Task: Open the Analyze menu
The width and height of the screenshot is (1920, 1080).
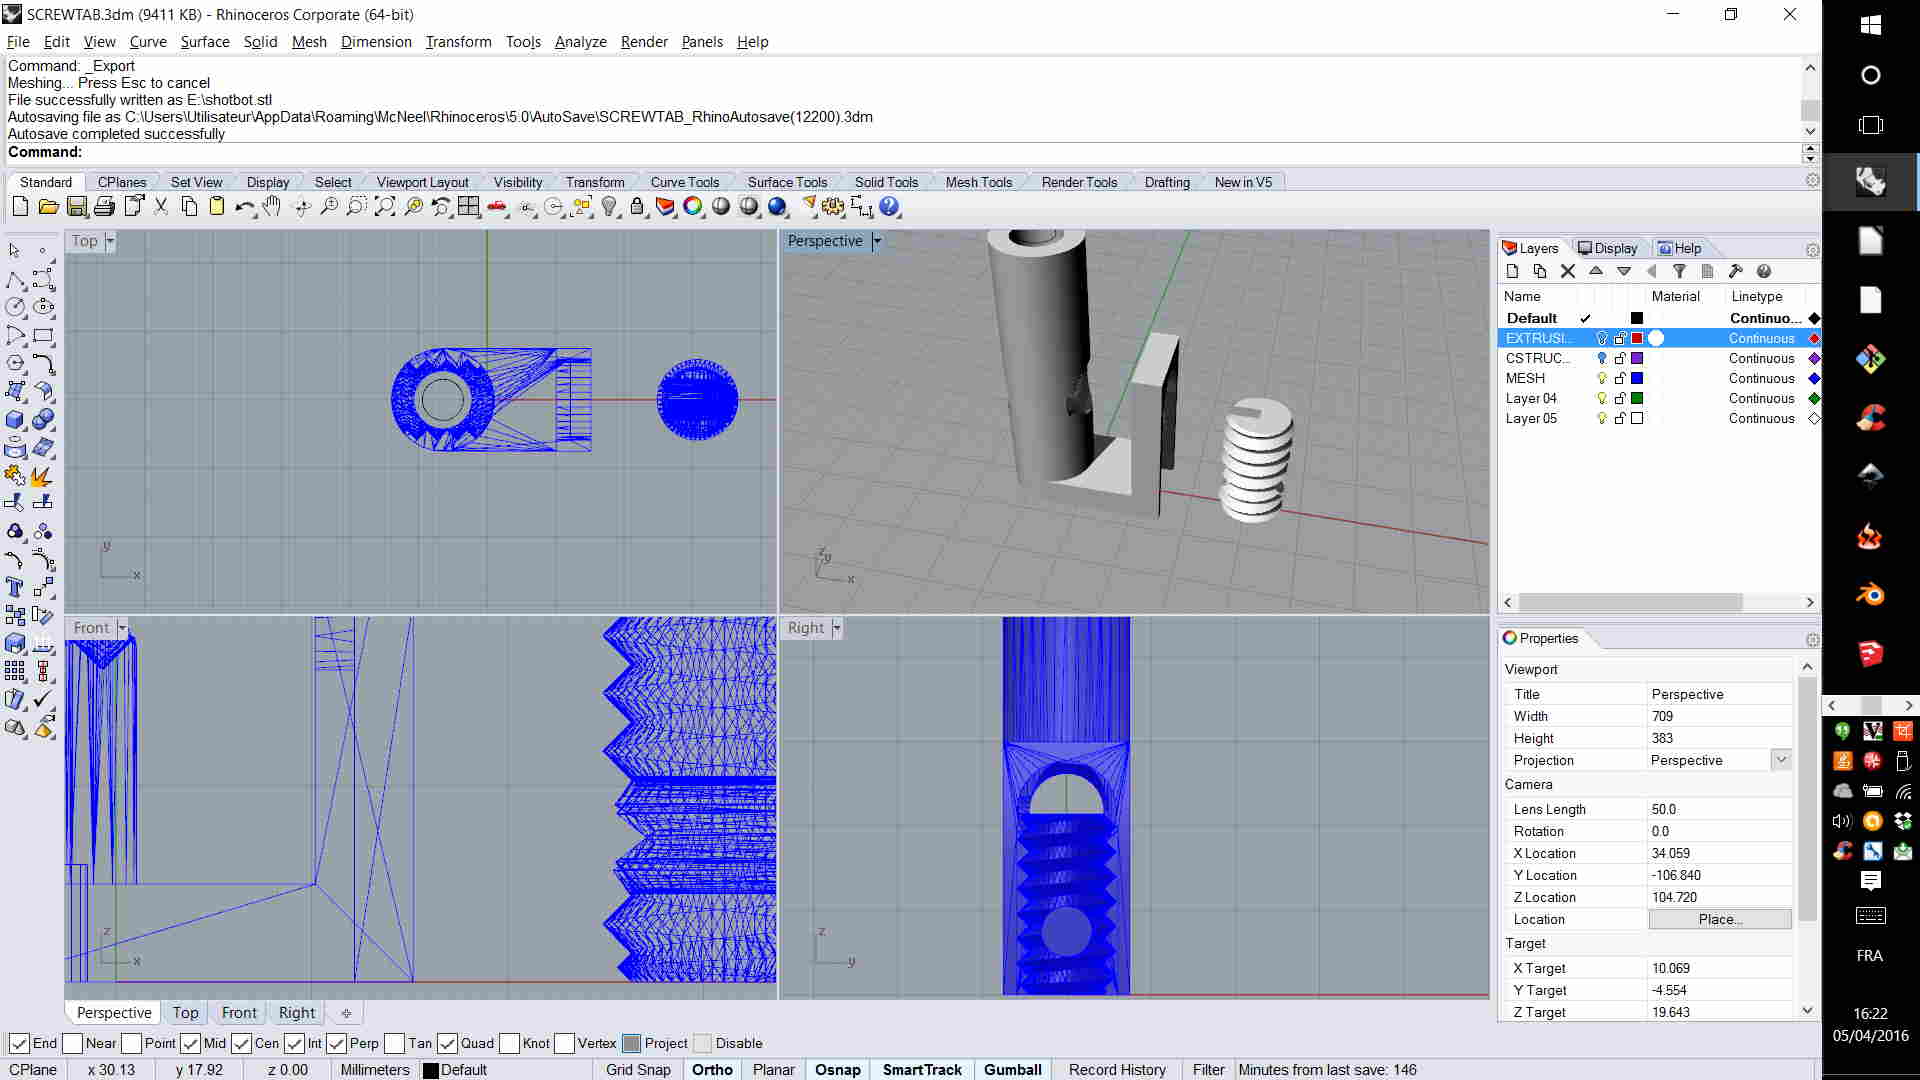Action: pos(580,42)
